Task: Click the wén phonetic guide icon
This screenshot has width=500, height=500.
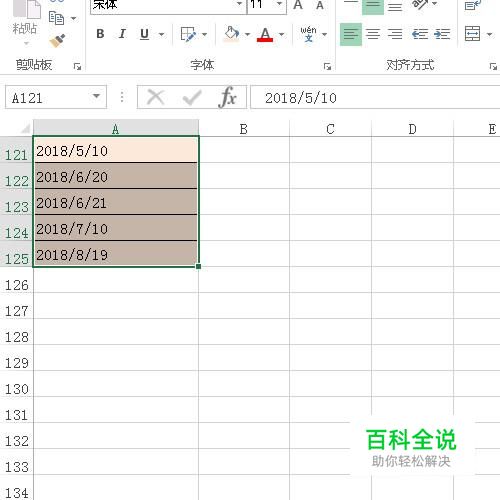Action: click(308, 34)
